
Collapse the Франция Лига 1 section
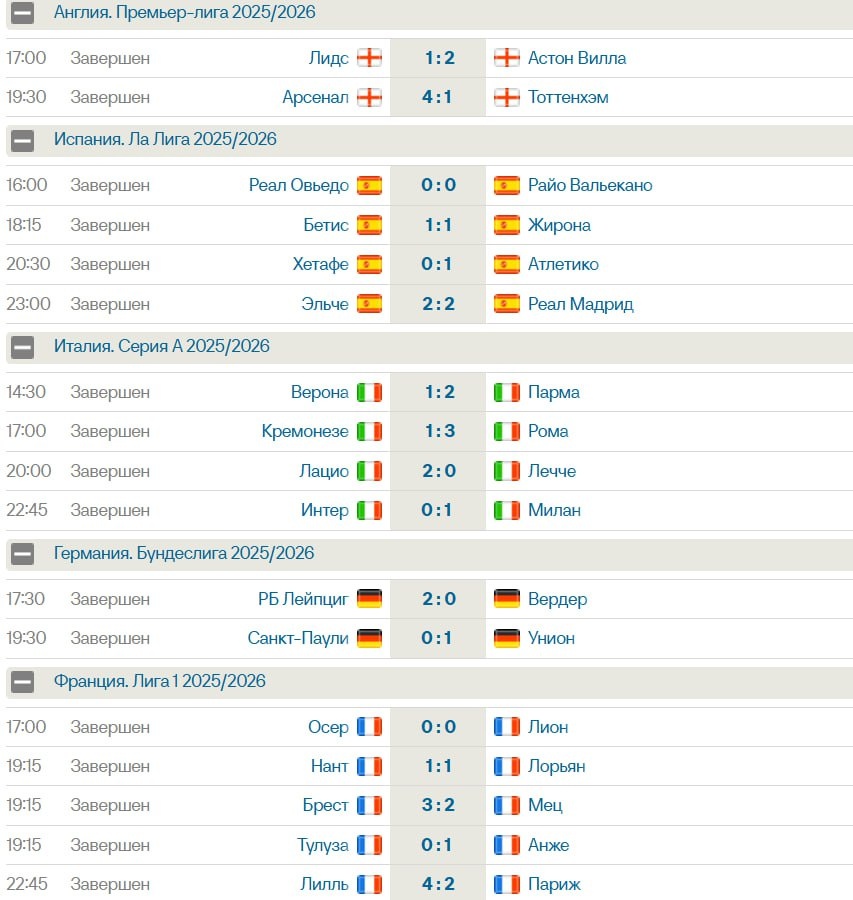(x=23, y=682)
